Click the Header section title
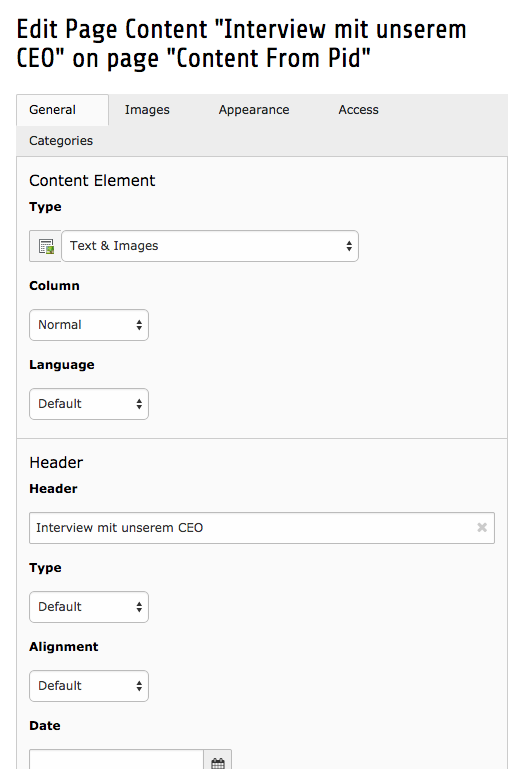Screen dimensions: 526x769 pos(56,462)
